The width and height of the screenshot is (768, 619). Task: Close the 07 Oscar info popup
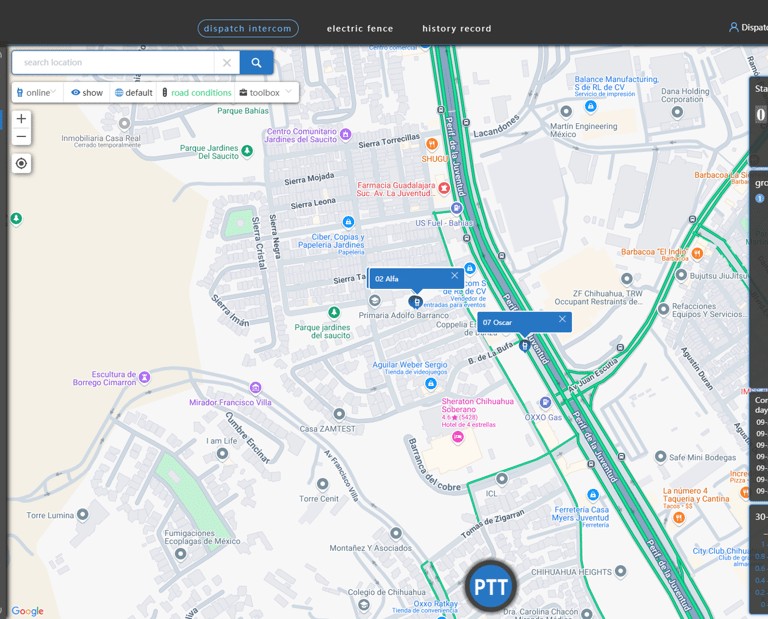pyautogui.click(x=562, y=319)
